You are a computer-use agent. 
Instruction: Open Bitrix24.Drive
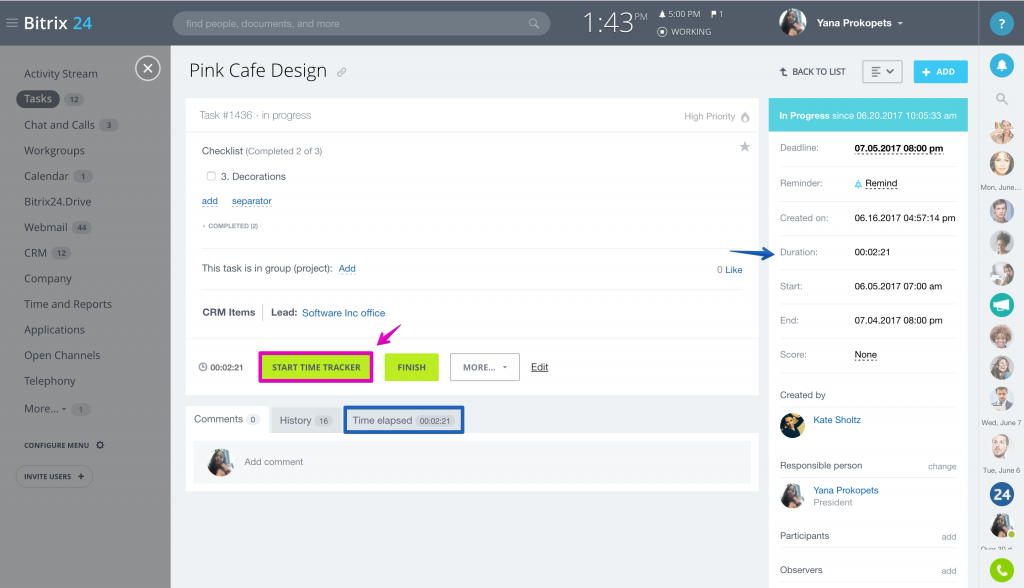tap(57, 202)
